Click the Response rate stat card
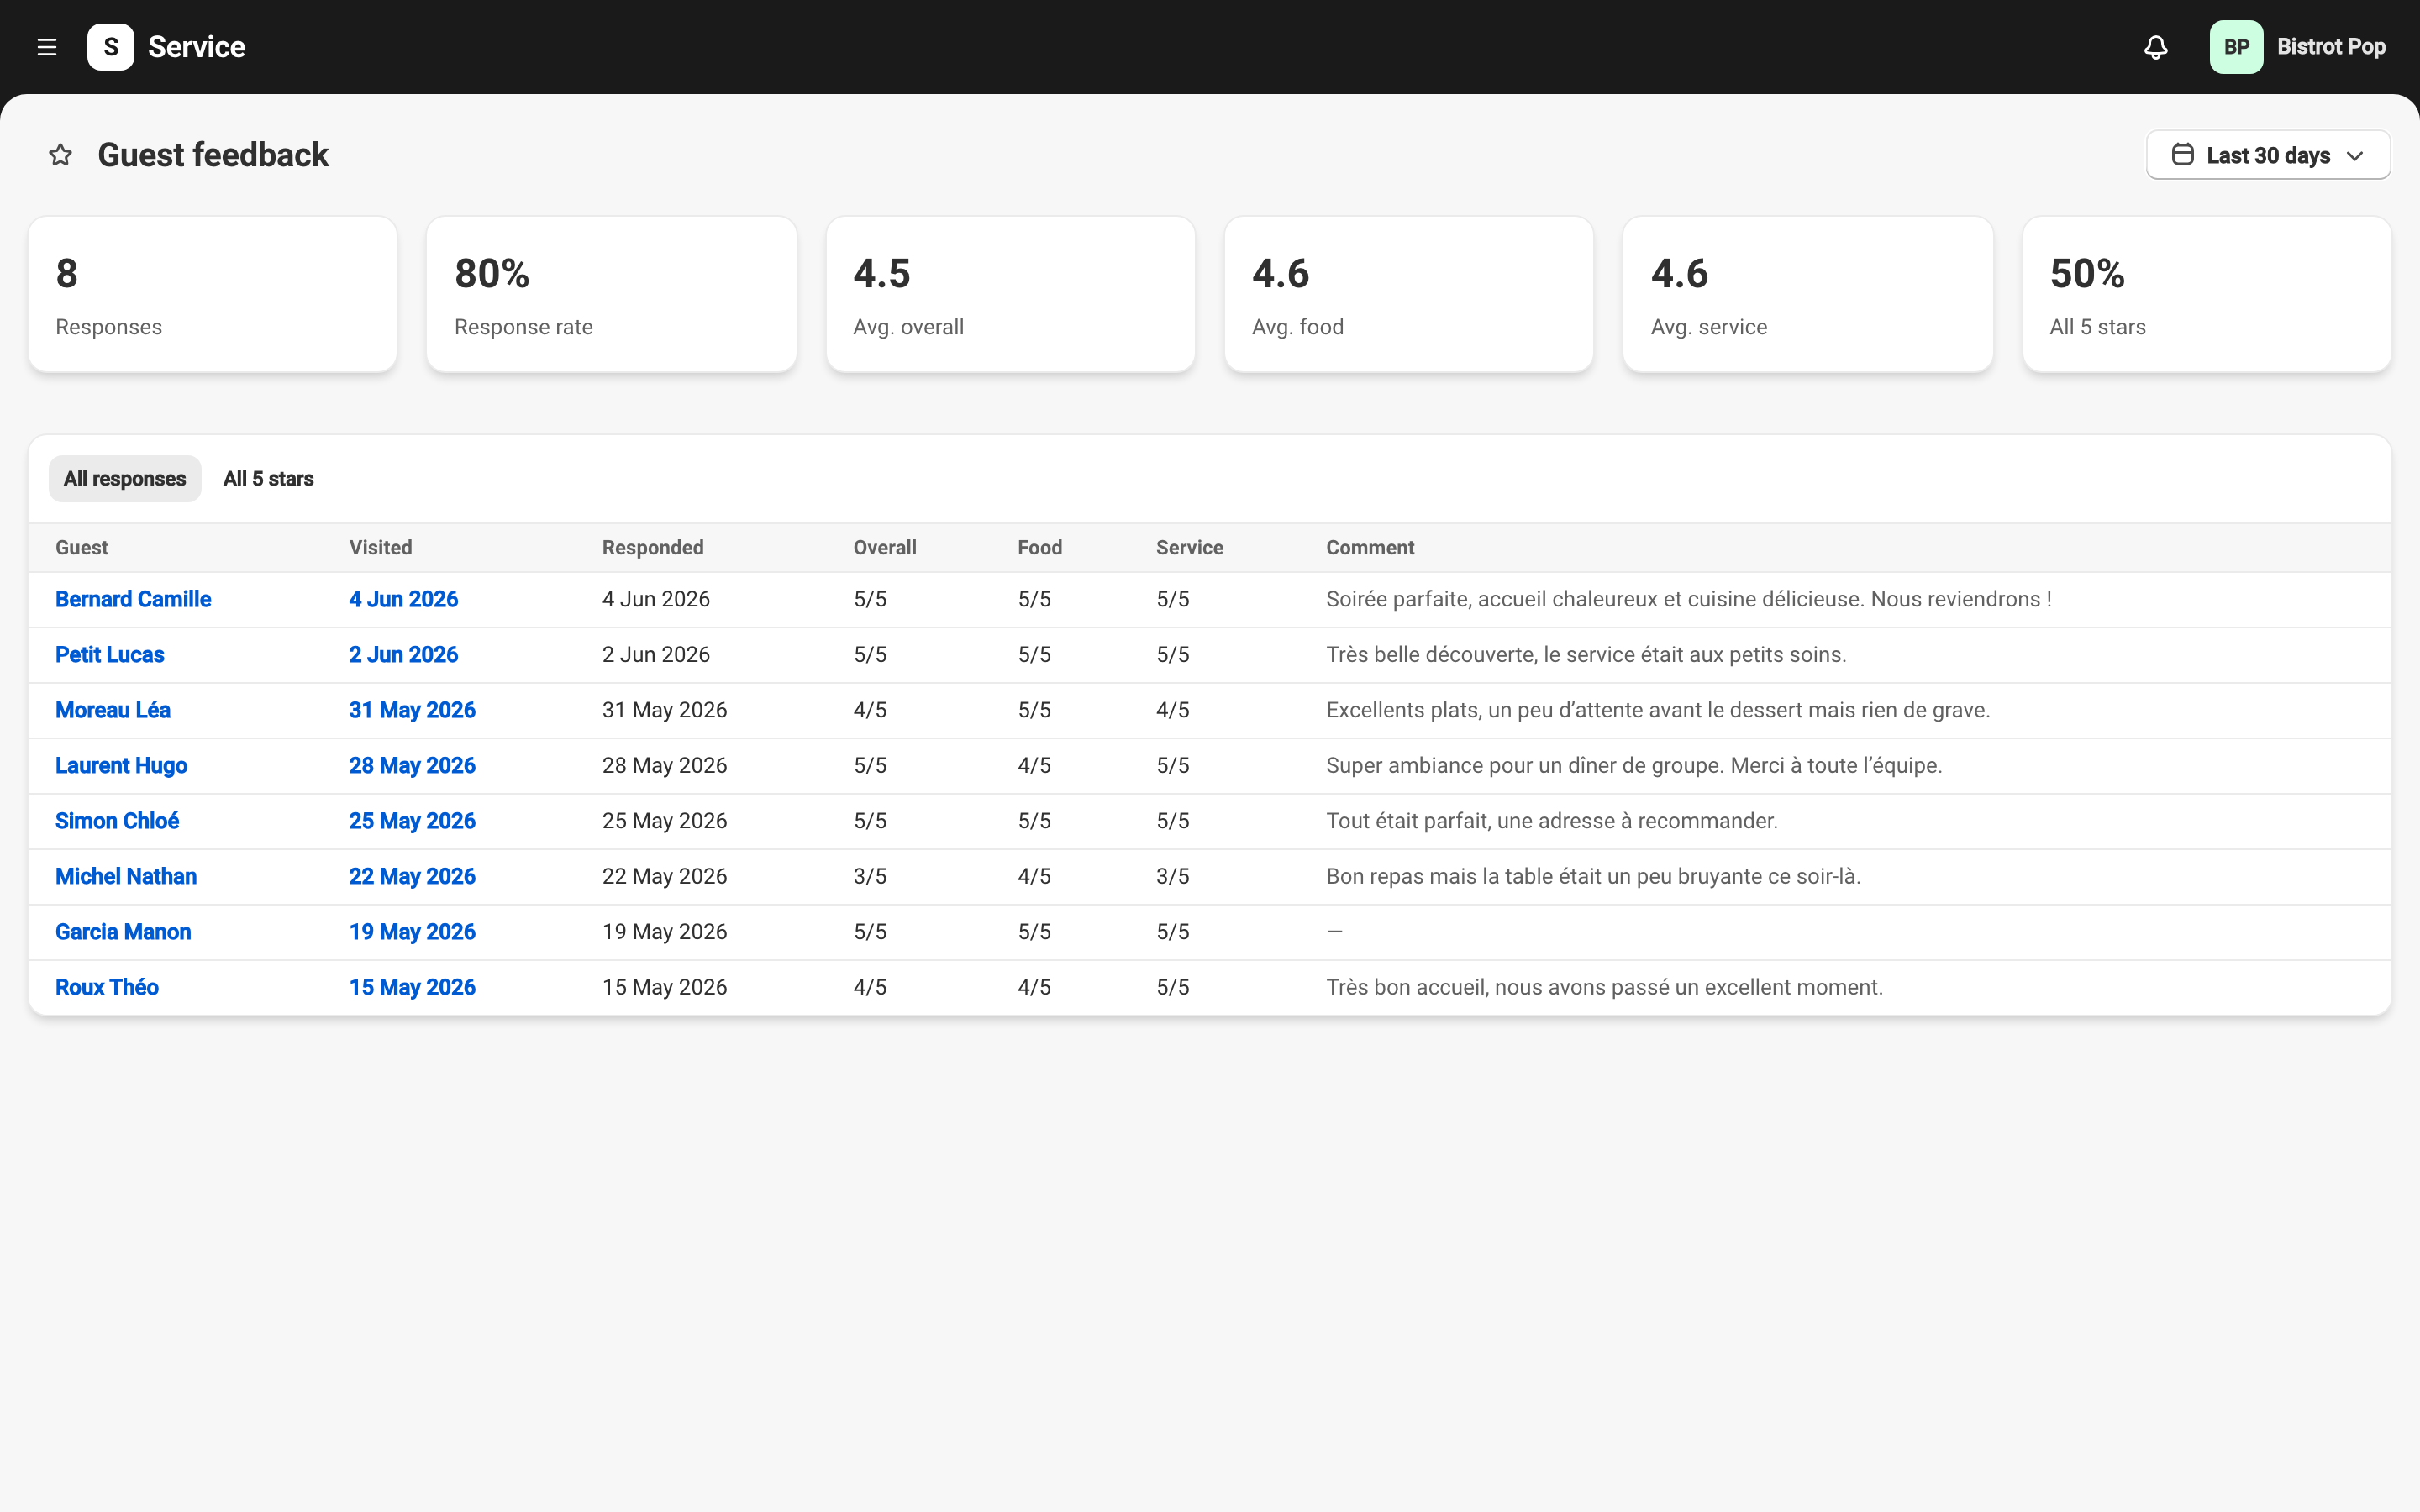 click(611, 295)
